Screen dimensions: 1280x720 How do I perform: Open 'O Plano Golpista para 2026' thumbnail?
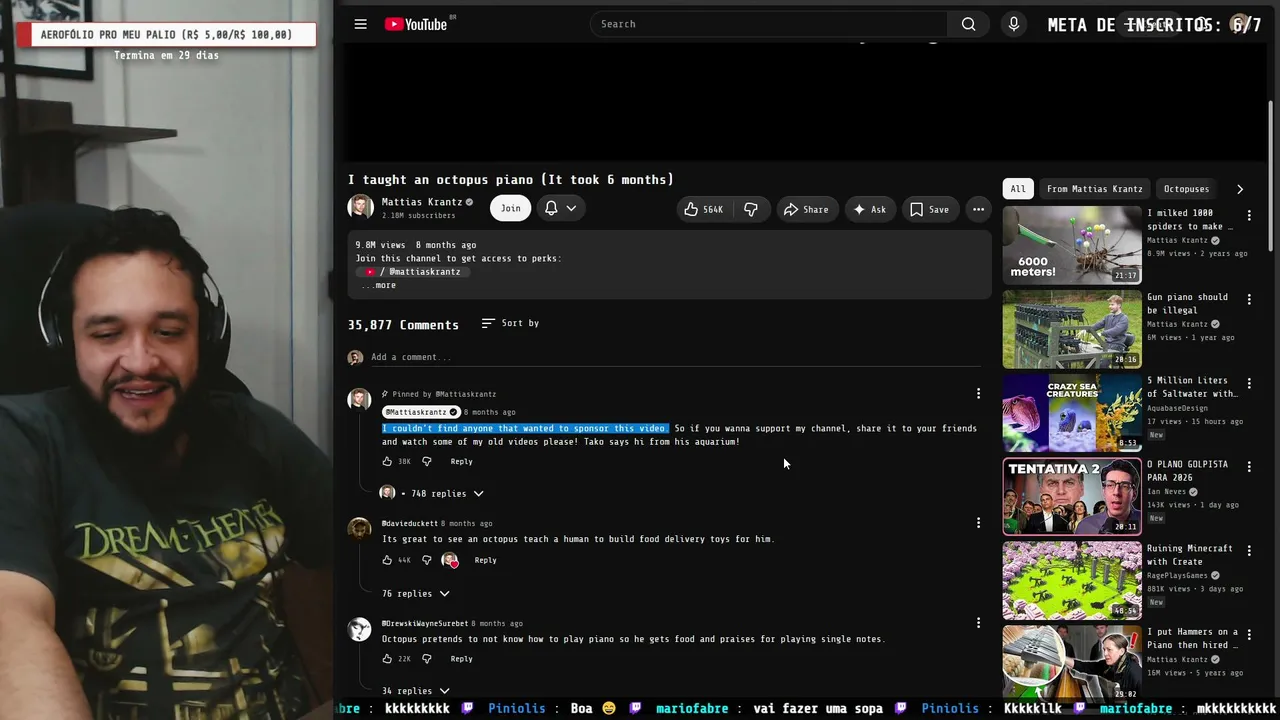point(1072,497)
